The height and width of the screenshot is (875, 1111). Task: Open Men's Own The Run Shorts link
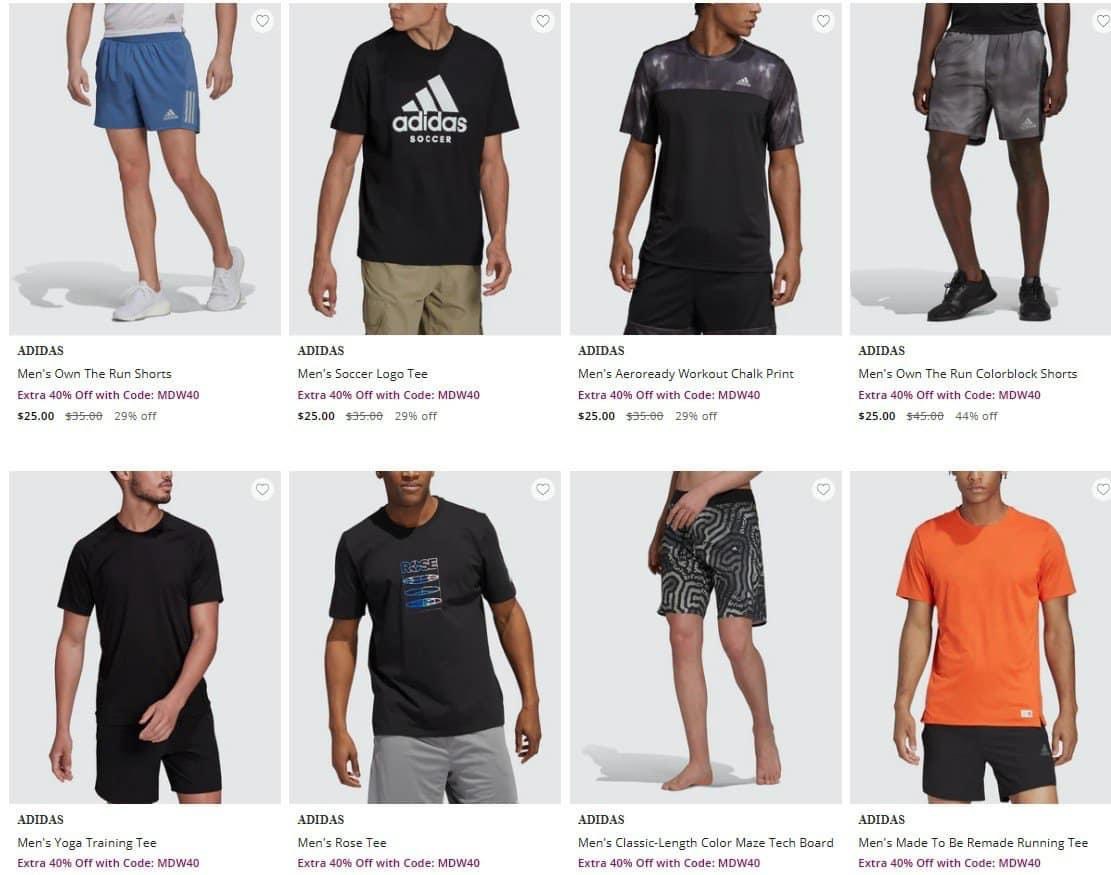[x=94, y=373]
